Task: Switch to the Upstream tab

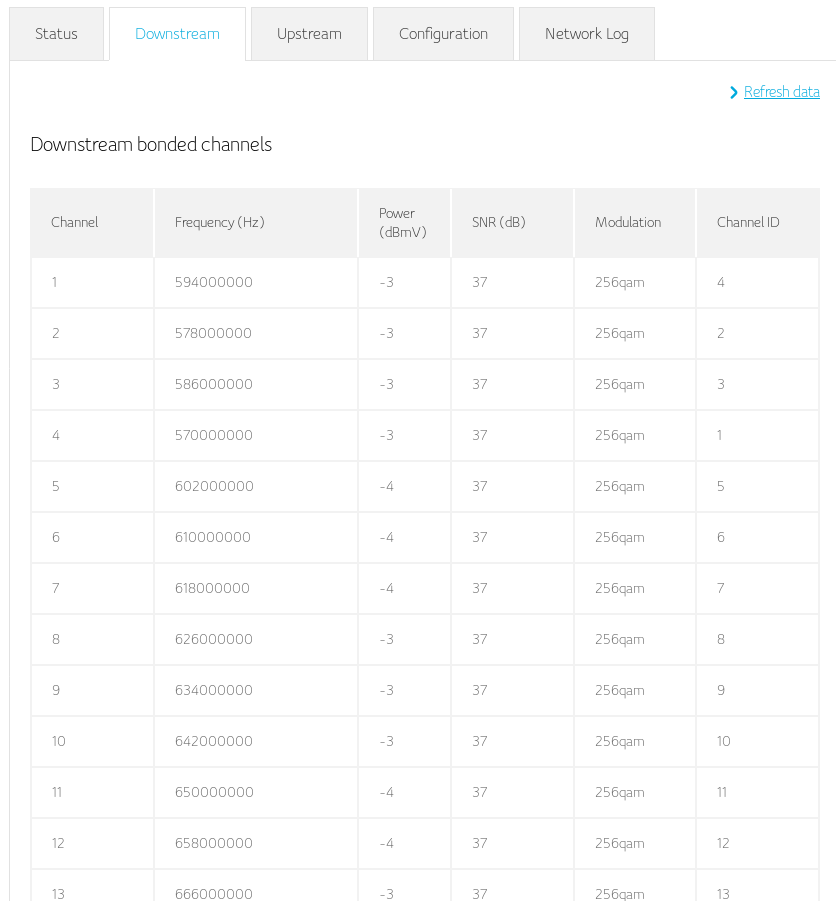Action: tap(309, 34)
